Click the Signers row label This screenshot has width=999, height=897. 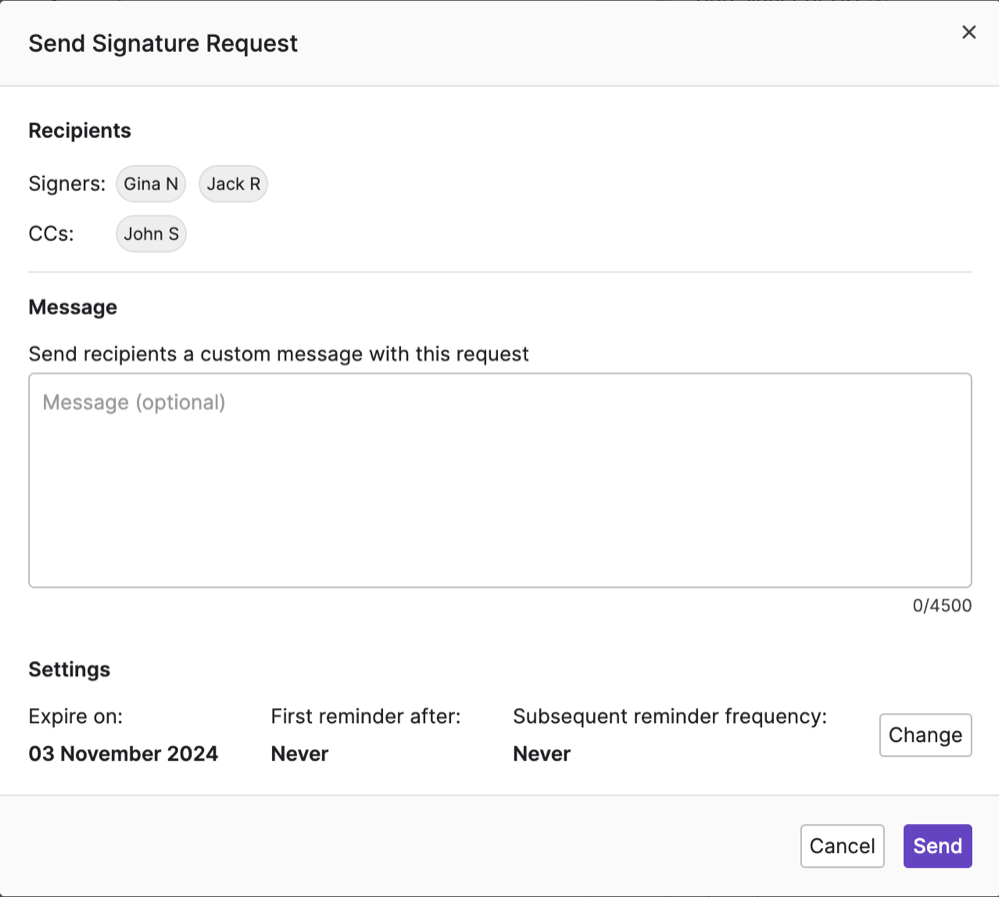[x=66, y=183]
